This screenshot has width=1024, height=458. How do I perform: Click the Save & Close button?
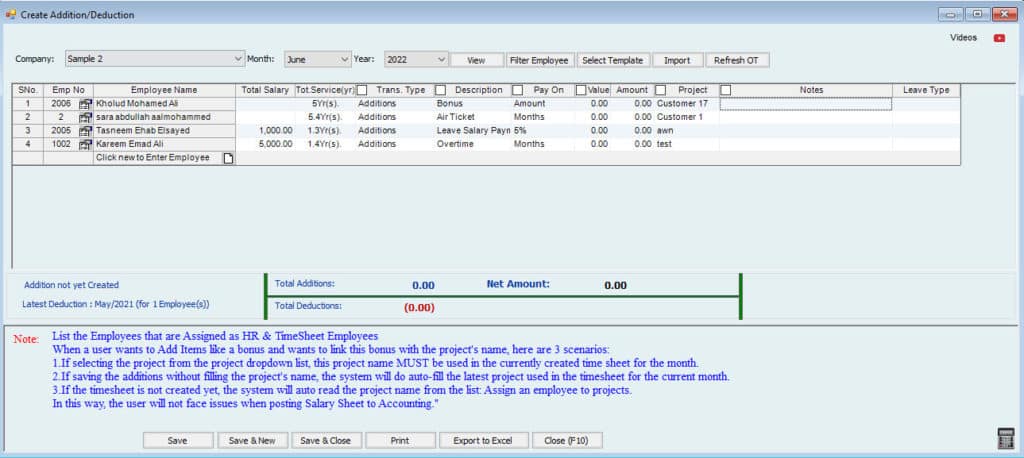coord(326,440)
